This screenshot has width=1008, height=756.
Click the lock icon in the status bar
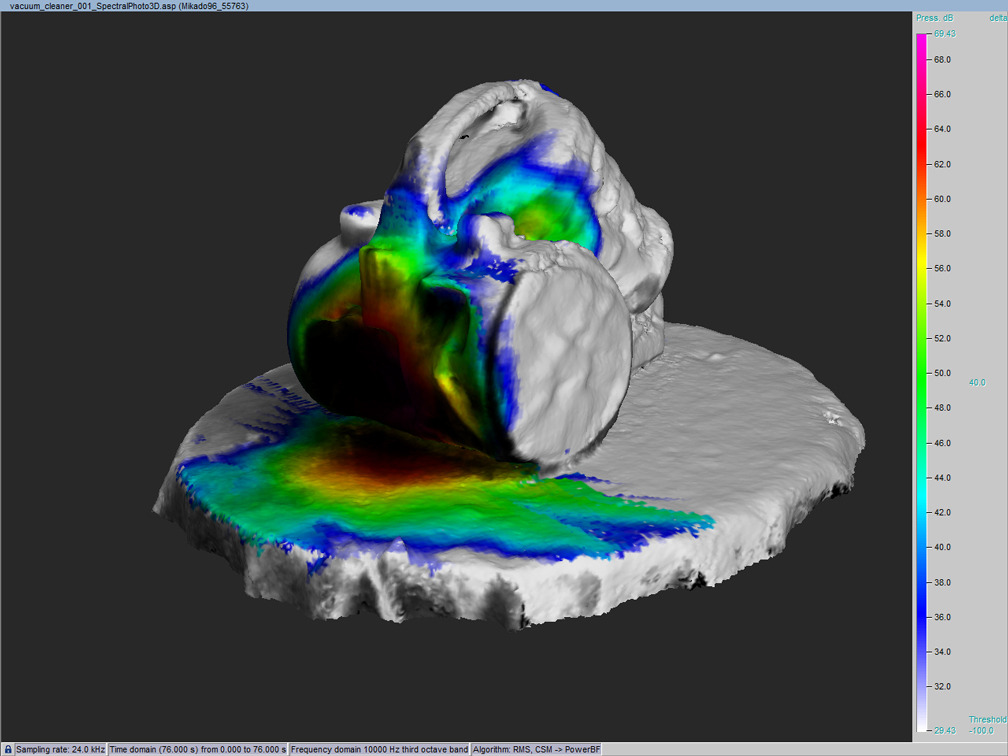click(7, 750)
